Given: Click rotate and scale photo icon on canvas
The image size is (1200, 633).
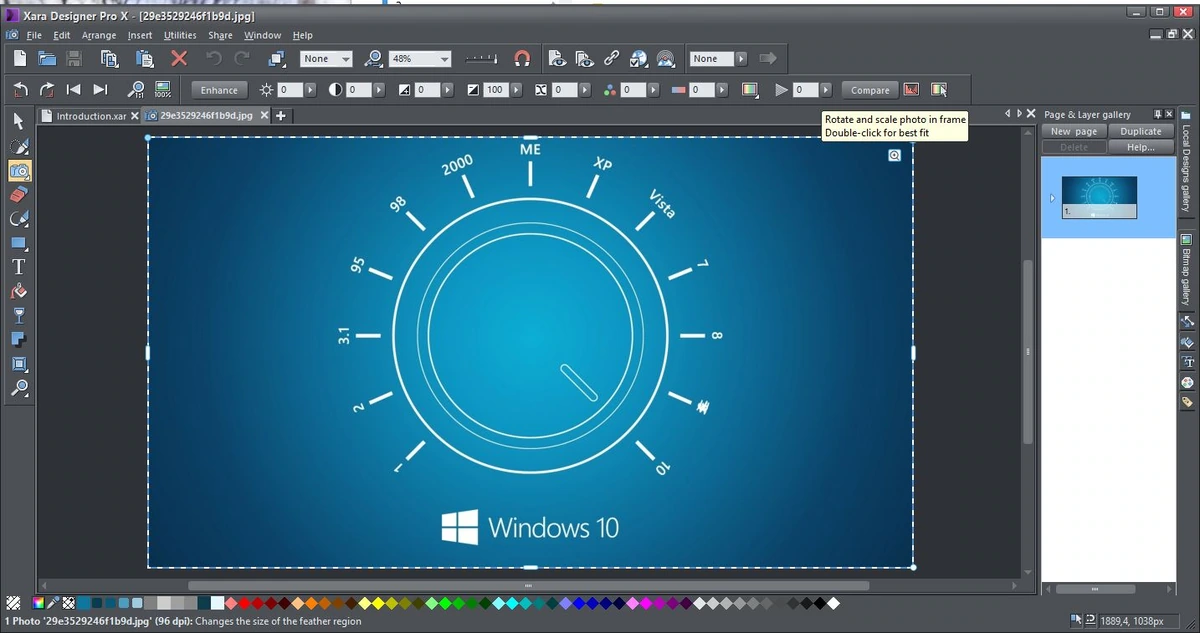Looking at the screenshot, I should pyautogui.click(x=895, y=155).
